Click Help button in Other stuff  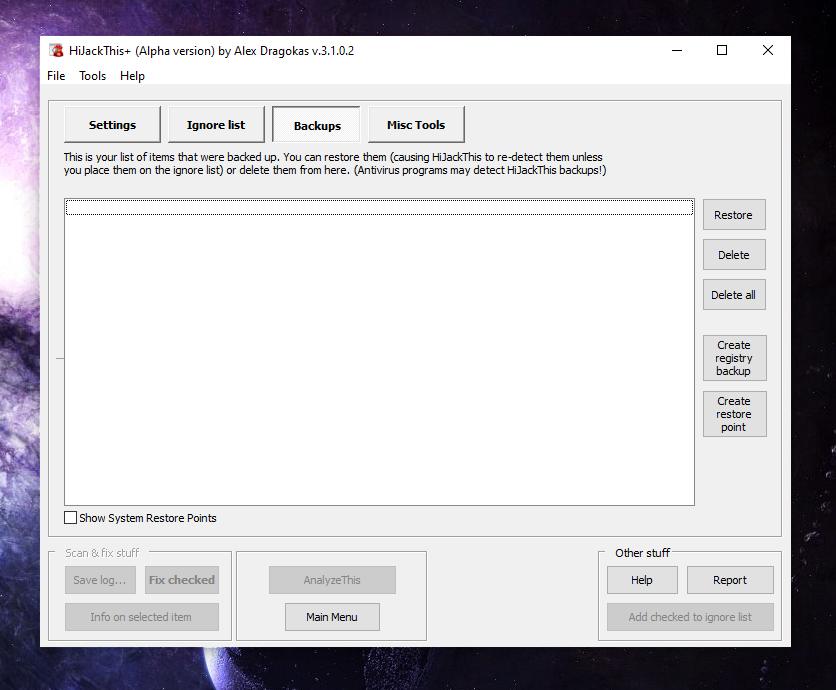[642, 580]
